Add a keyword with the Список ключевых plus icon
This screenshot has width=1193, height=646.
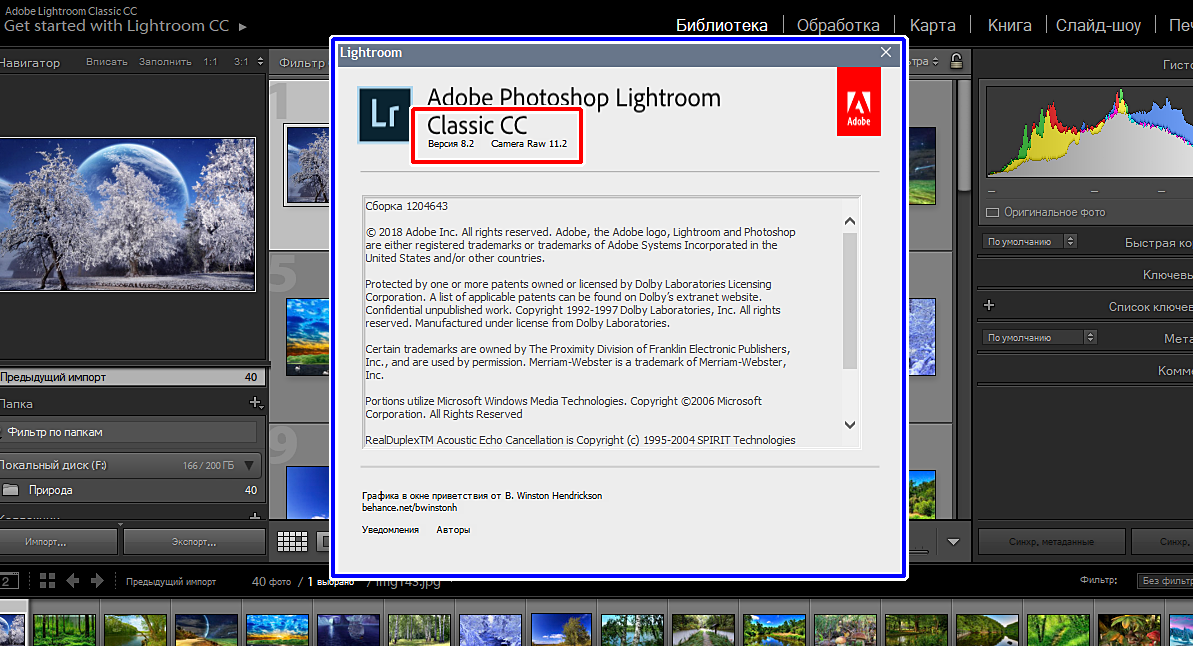(989, 305)
